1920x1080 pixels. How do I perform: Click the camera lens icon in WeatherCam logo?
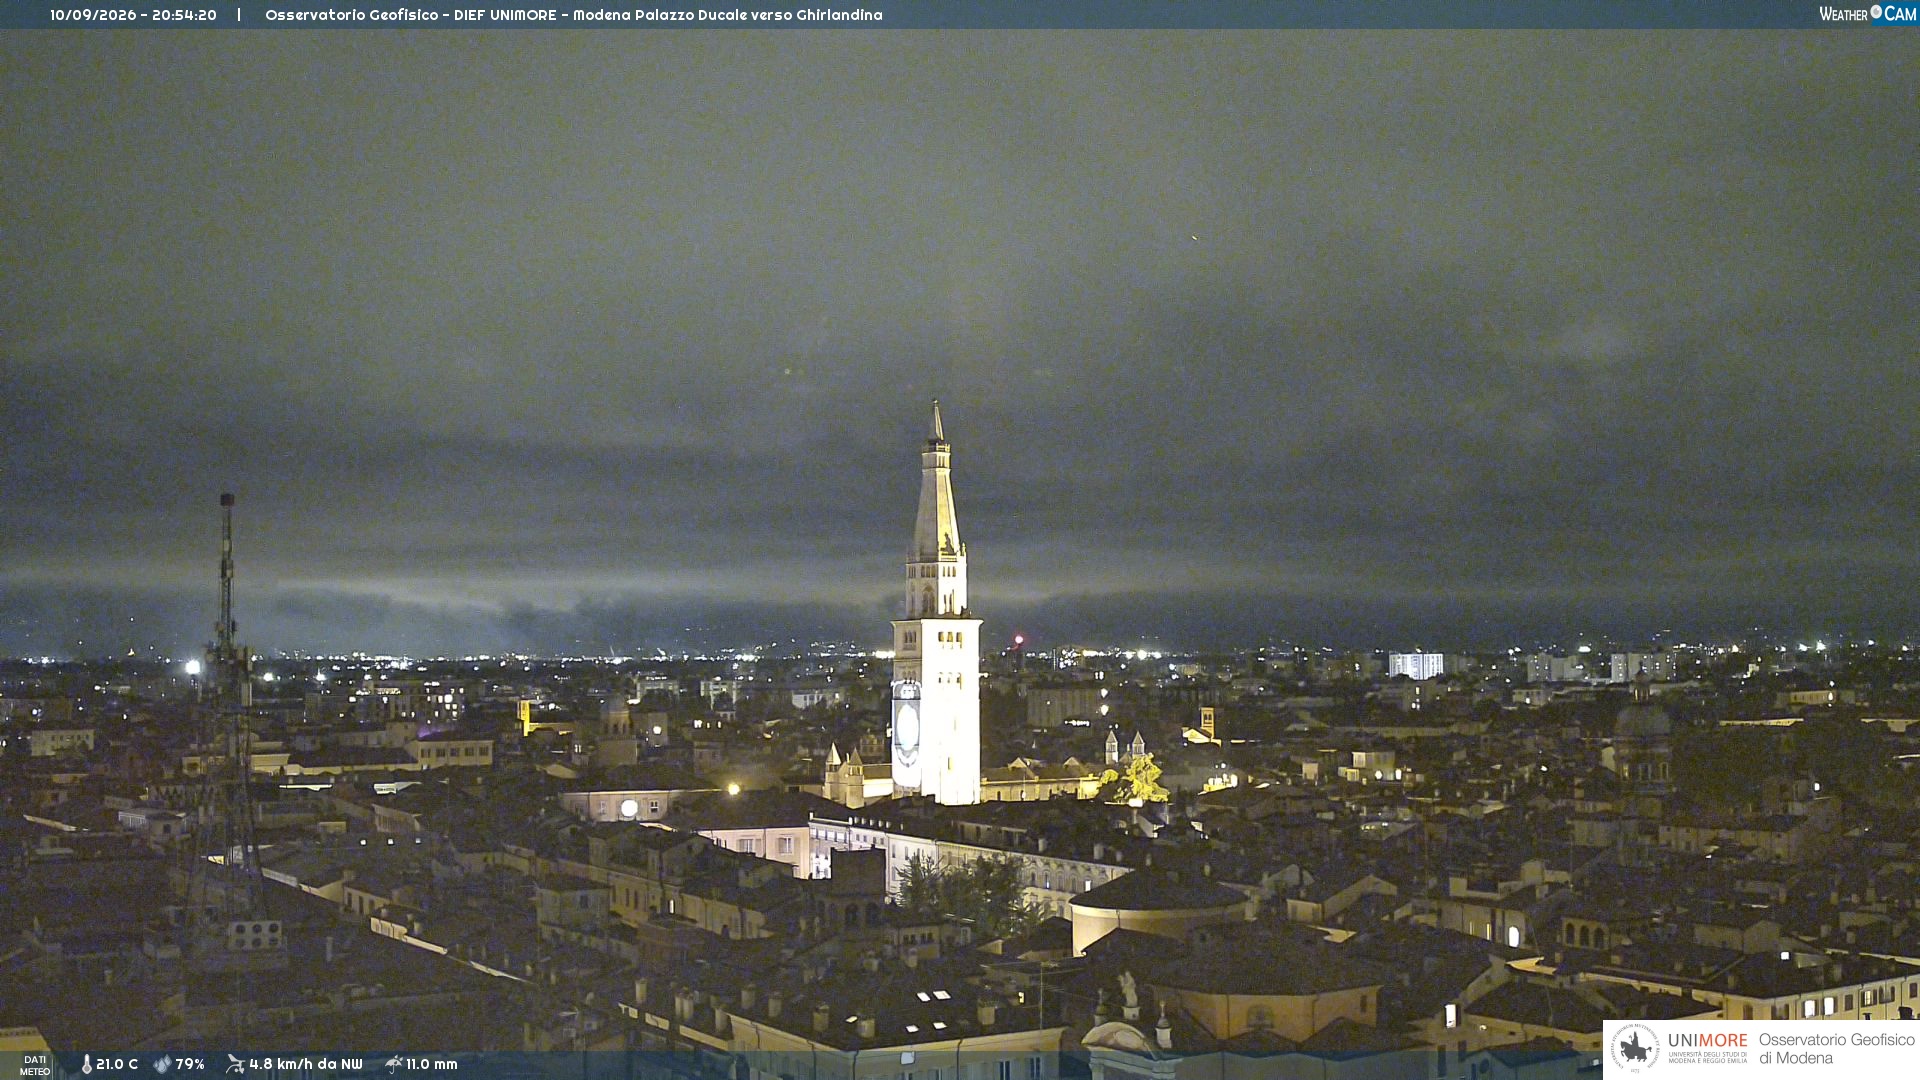(x=1876, y=12)
